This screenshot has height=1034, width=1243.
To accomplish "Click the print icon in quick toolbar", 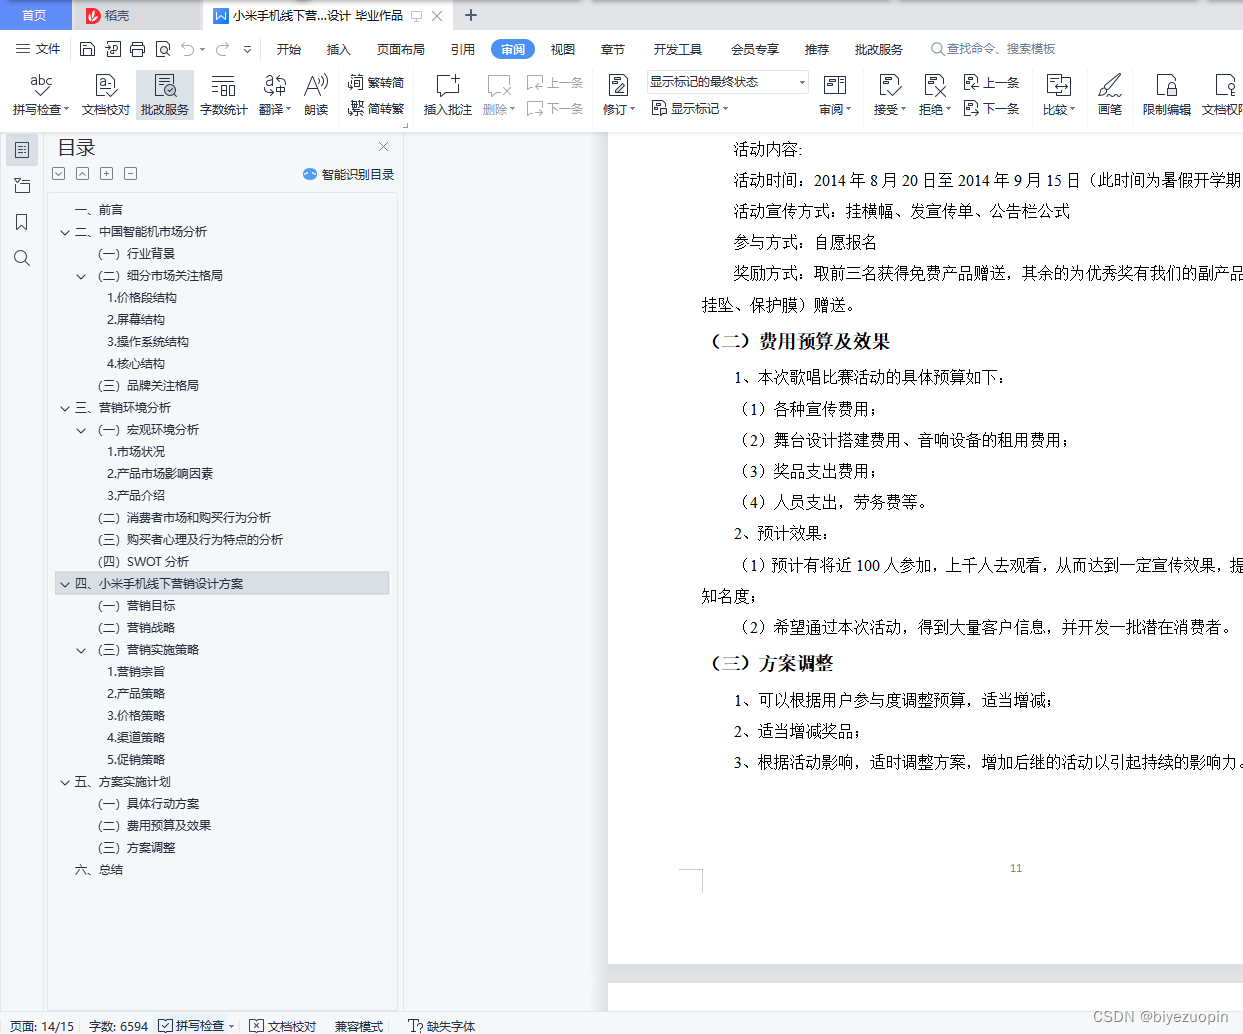I will coord(138,49).
